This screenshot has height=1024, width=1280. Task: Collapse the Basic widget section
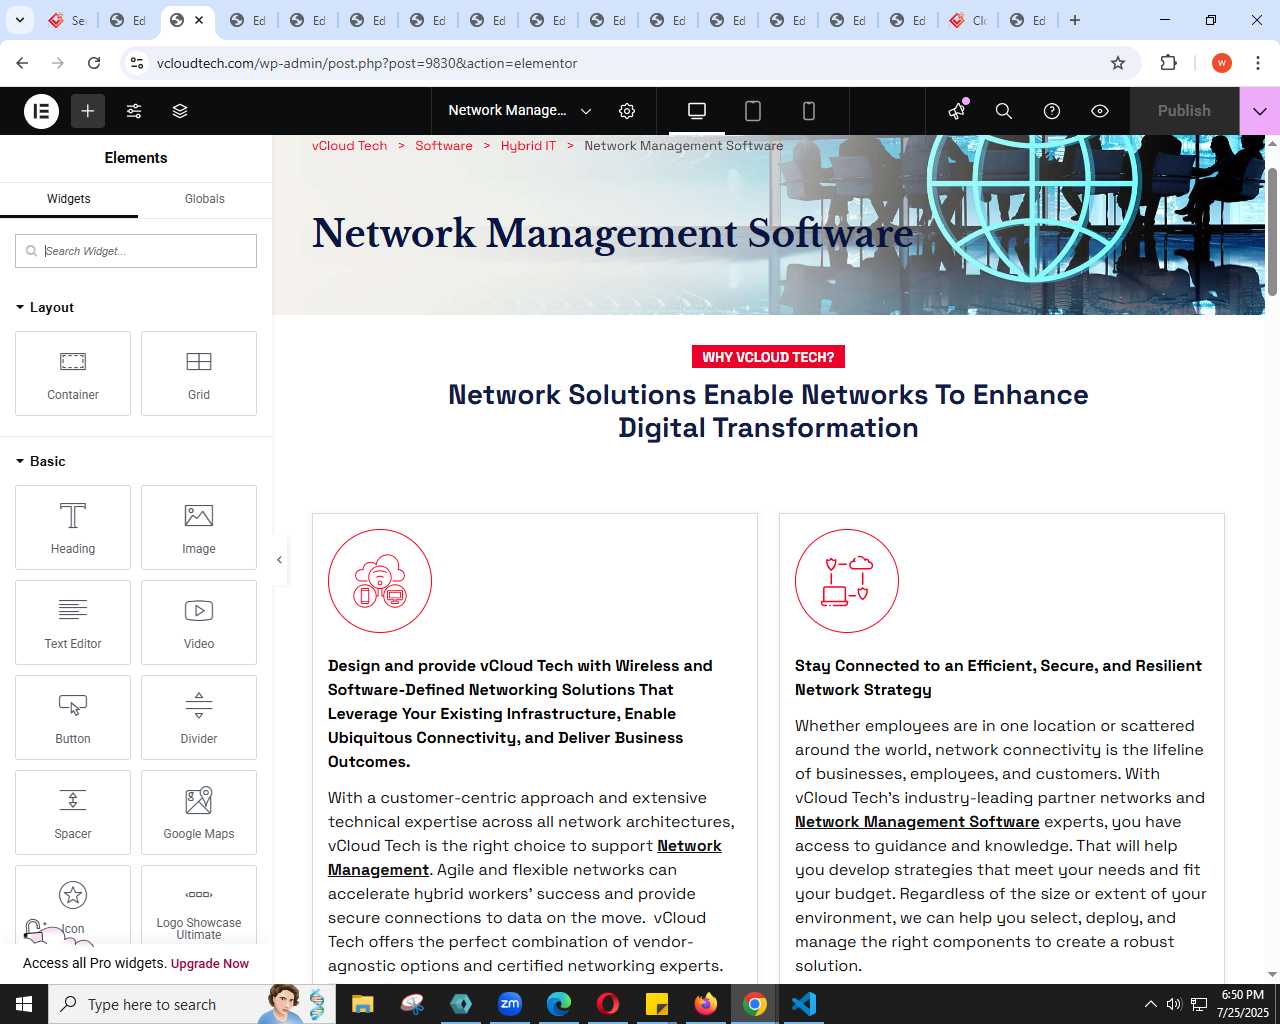pyautogui.click(x=41, y=461)
